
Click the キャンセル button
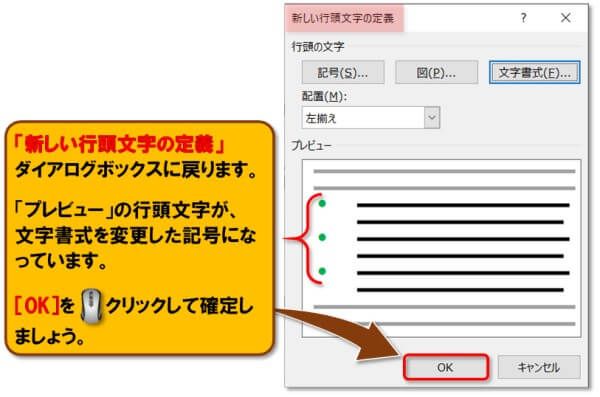(539, 367)
